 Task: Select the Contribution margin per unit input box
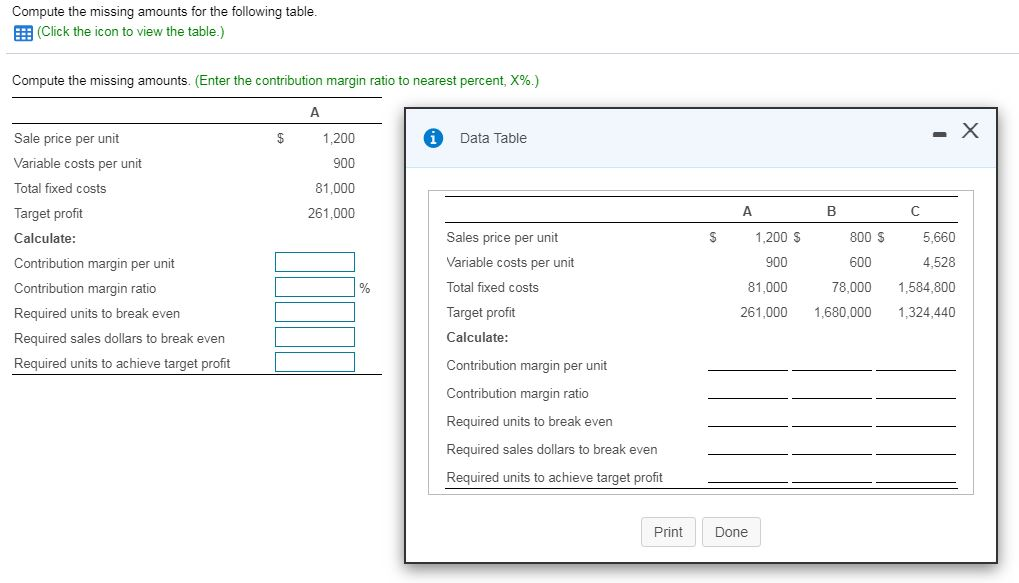314,261
